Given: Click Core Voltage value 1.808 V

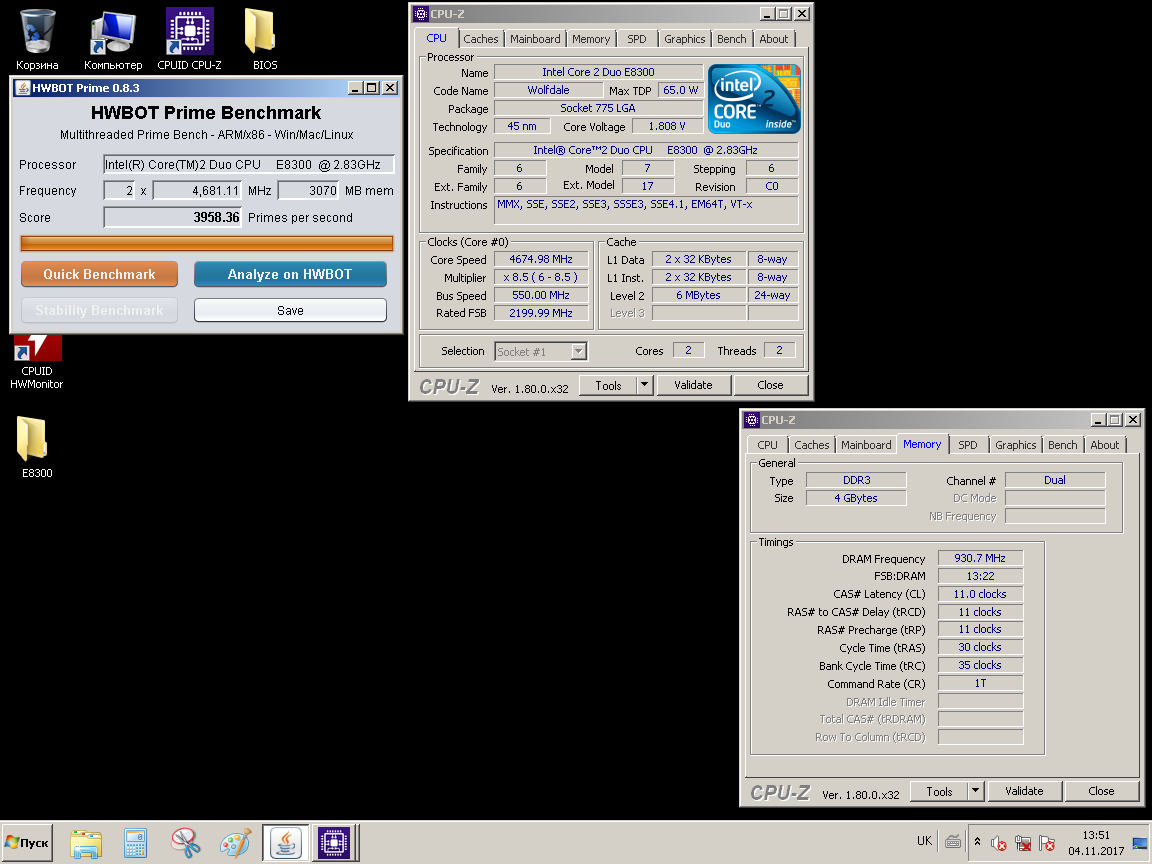Looking at the screenshot, I should point(666,126).
